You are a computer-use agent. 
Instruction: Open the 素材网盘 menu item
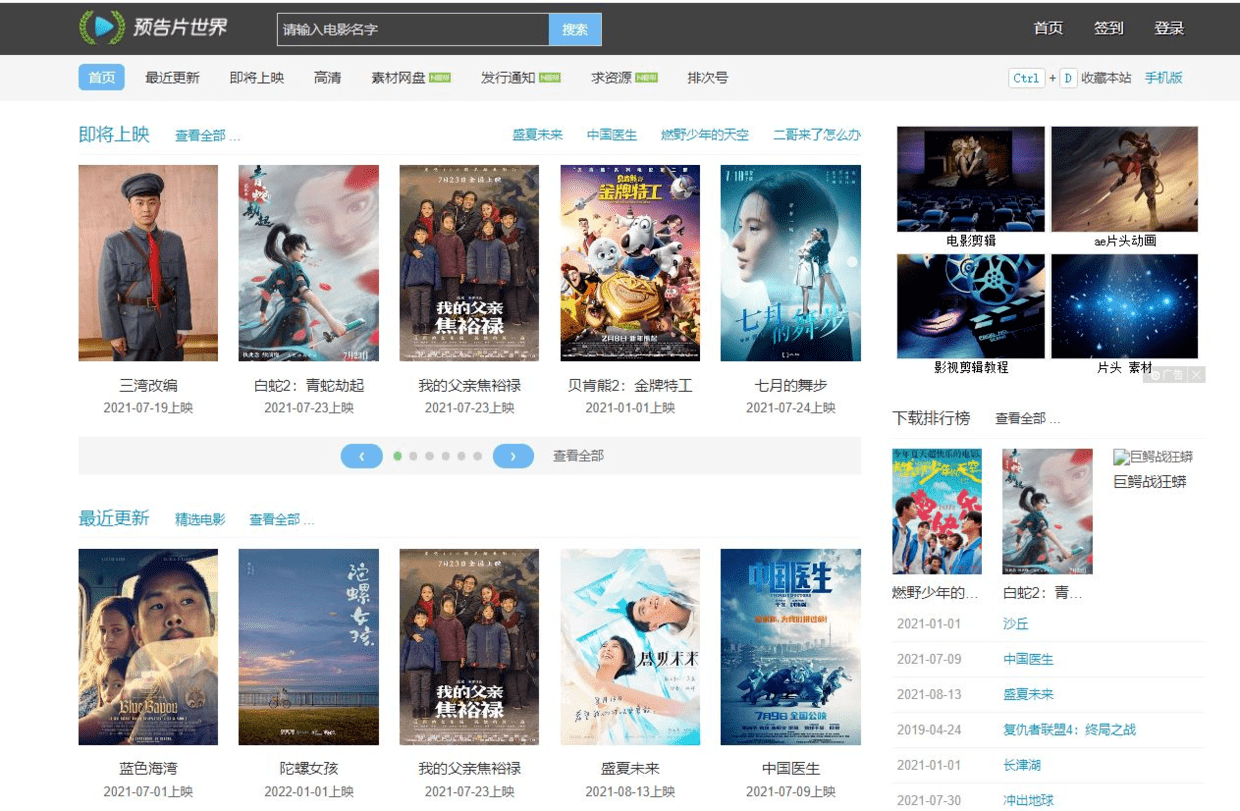tap(396, 77)
